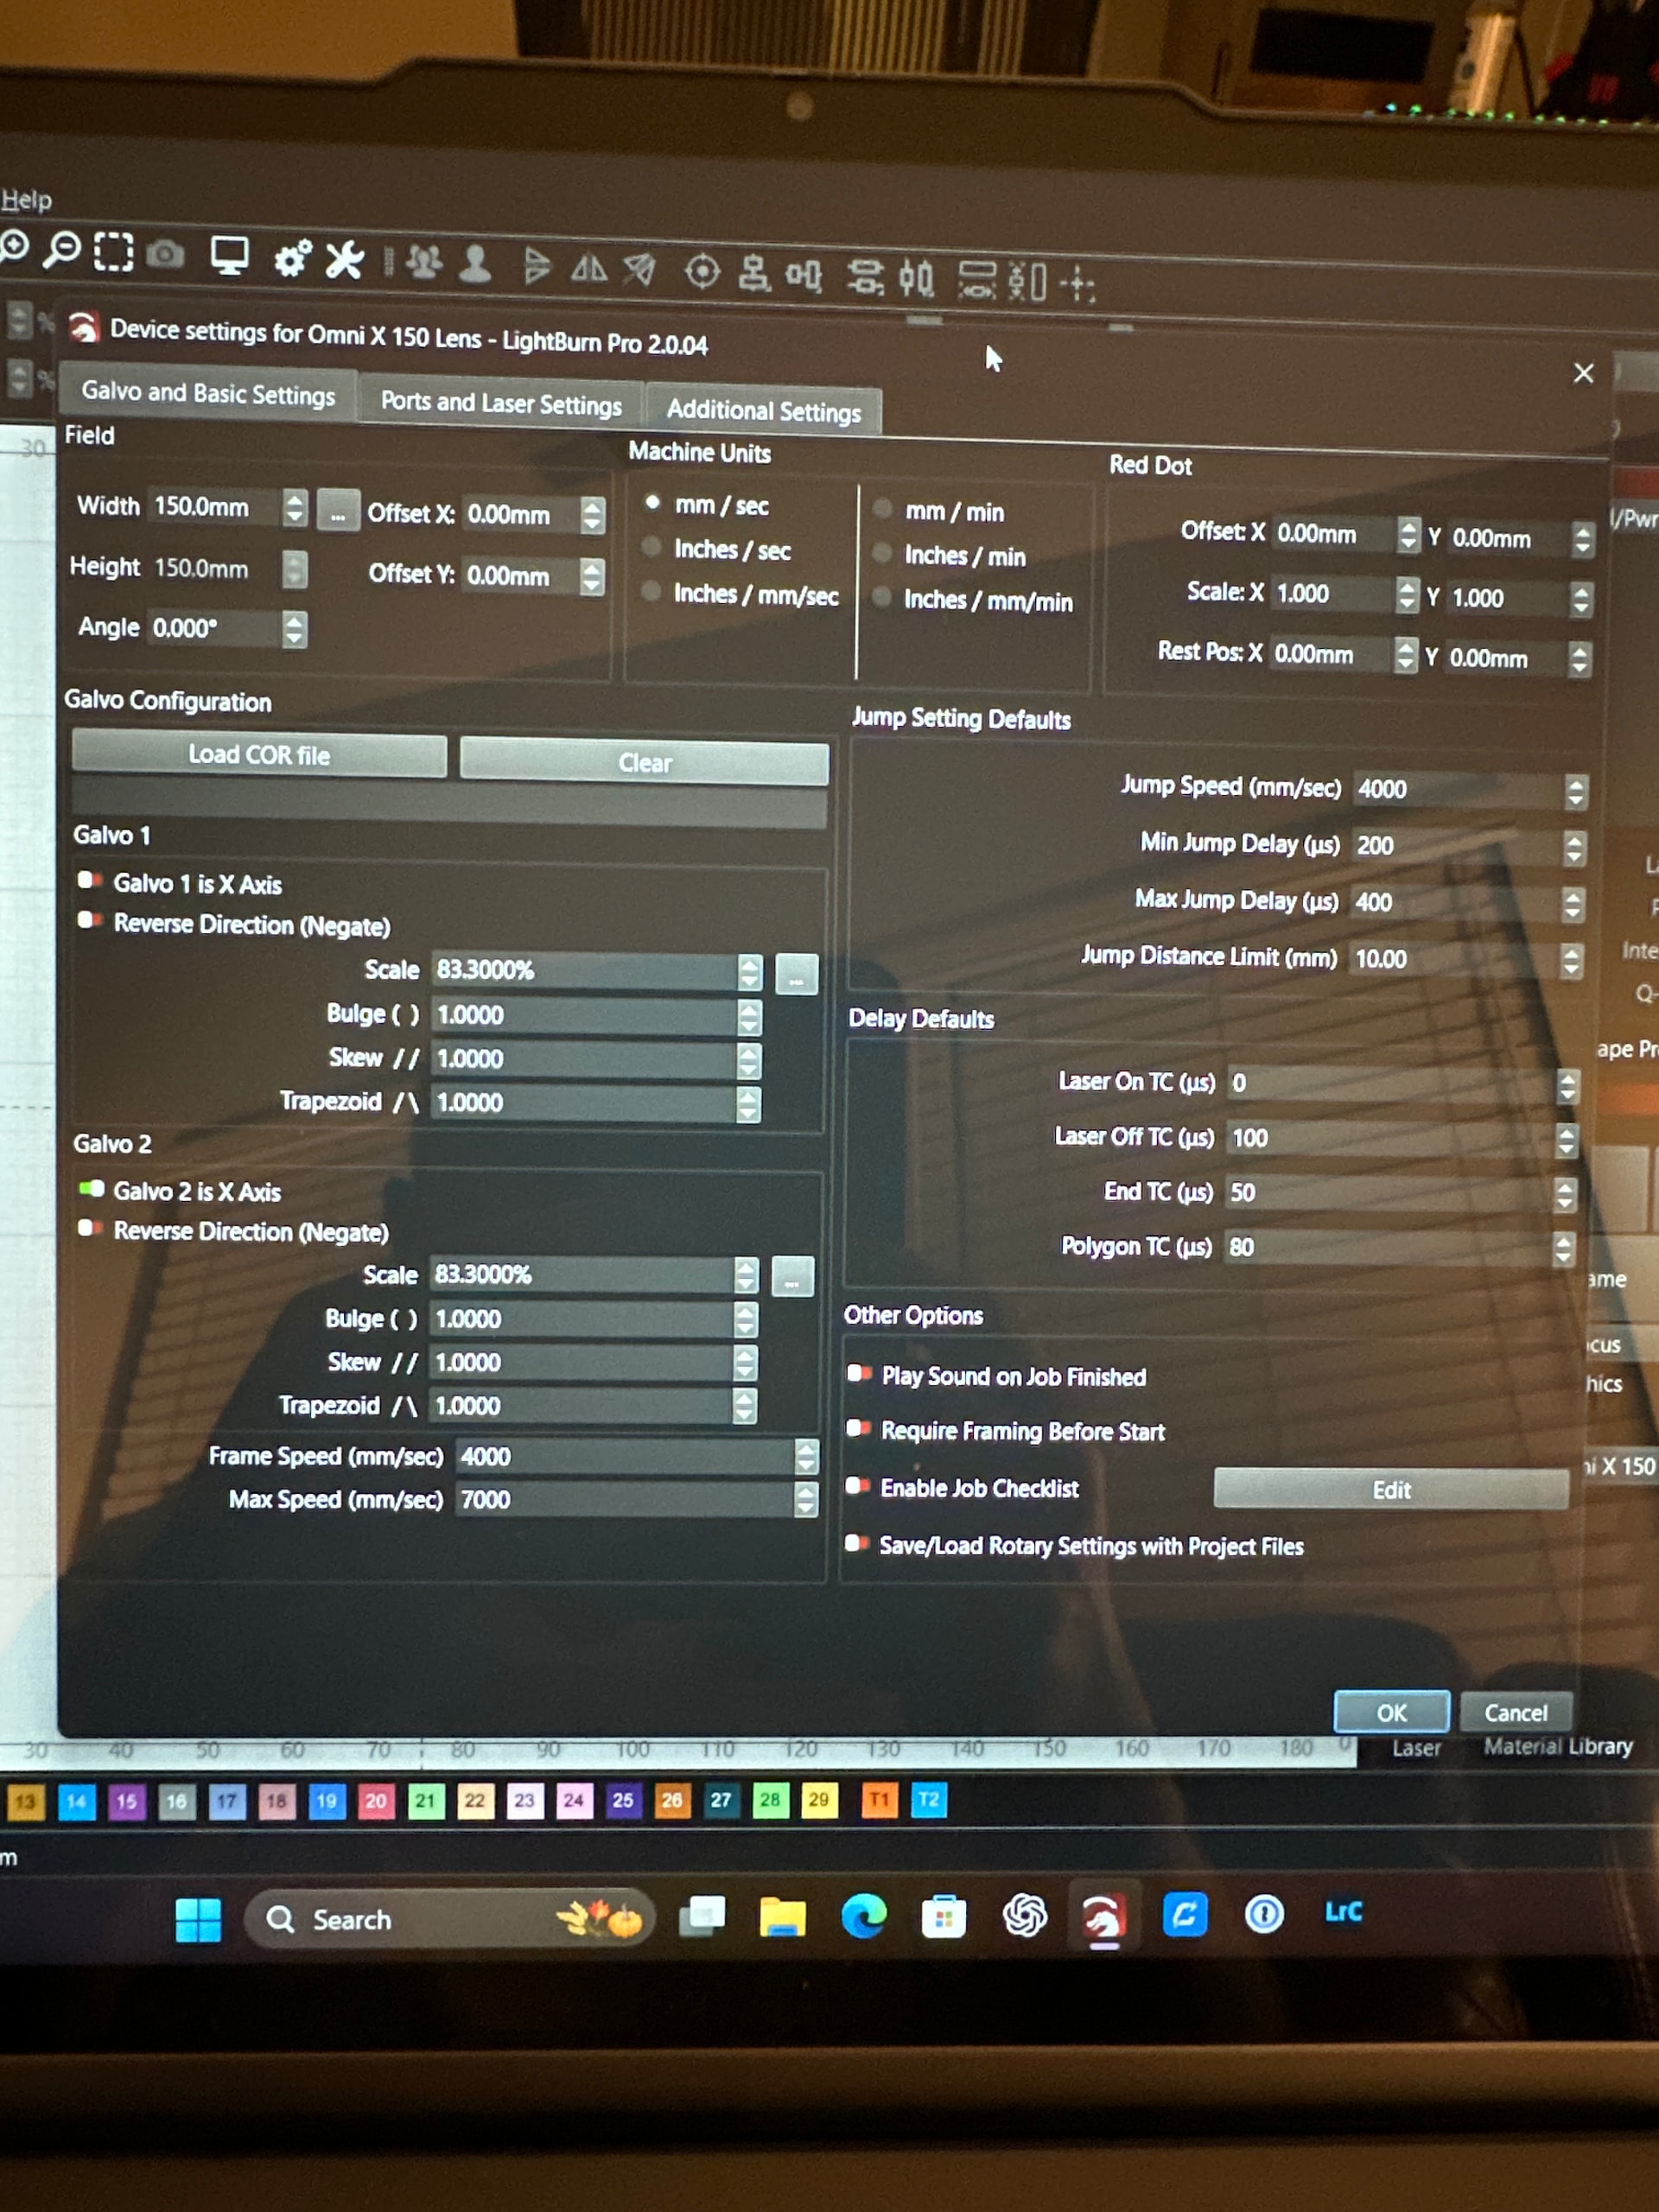Open settings via the gears icon
This screenshot has width=1659, height=2212.
click(292, 259)
